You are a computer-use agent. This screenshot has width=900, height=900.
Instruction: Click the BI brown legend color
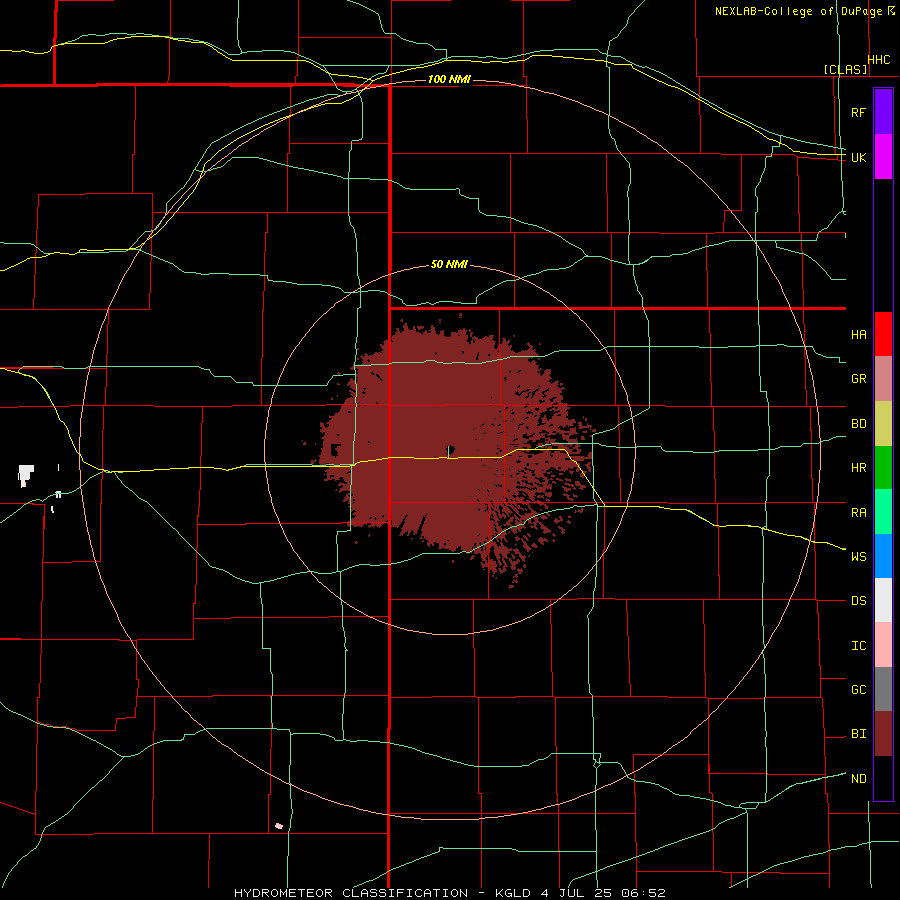tap(883, 734)
